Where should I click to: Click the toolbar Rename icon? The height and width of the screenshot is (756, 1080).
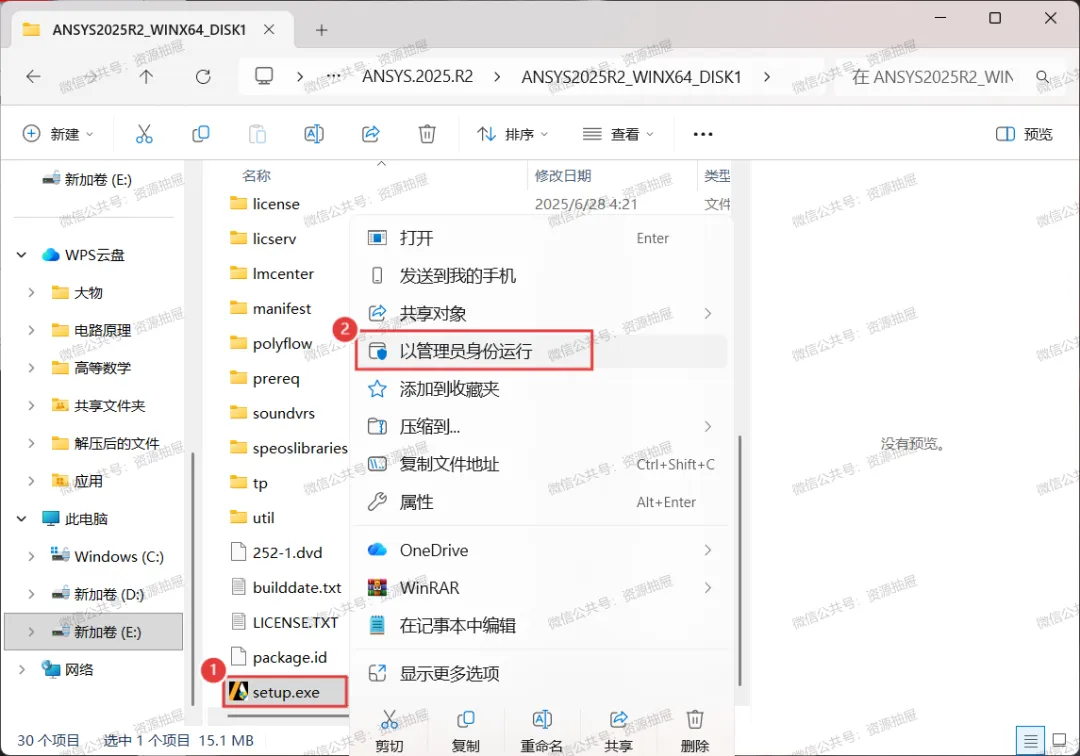click(x=314, y=134)
